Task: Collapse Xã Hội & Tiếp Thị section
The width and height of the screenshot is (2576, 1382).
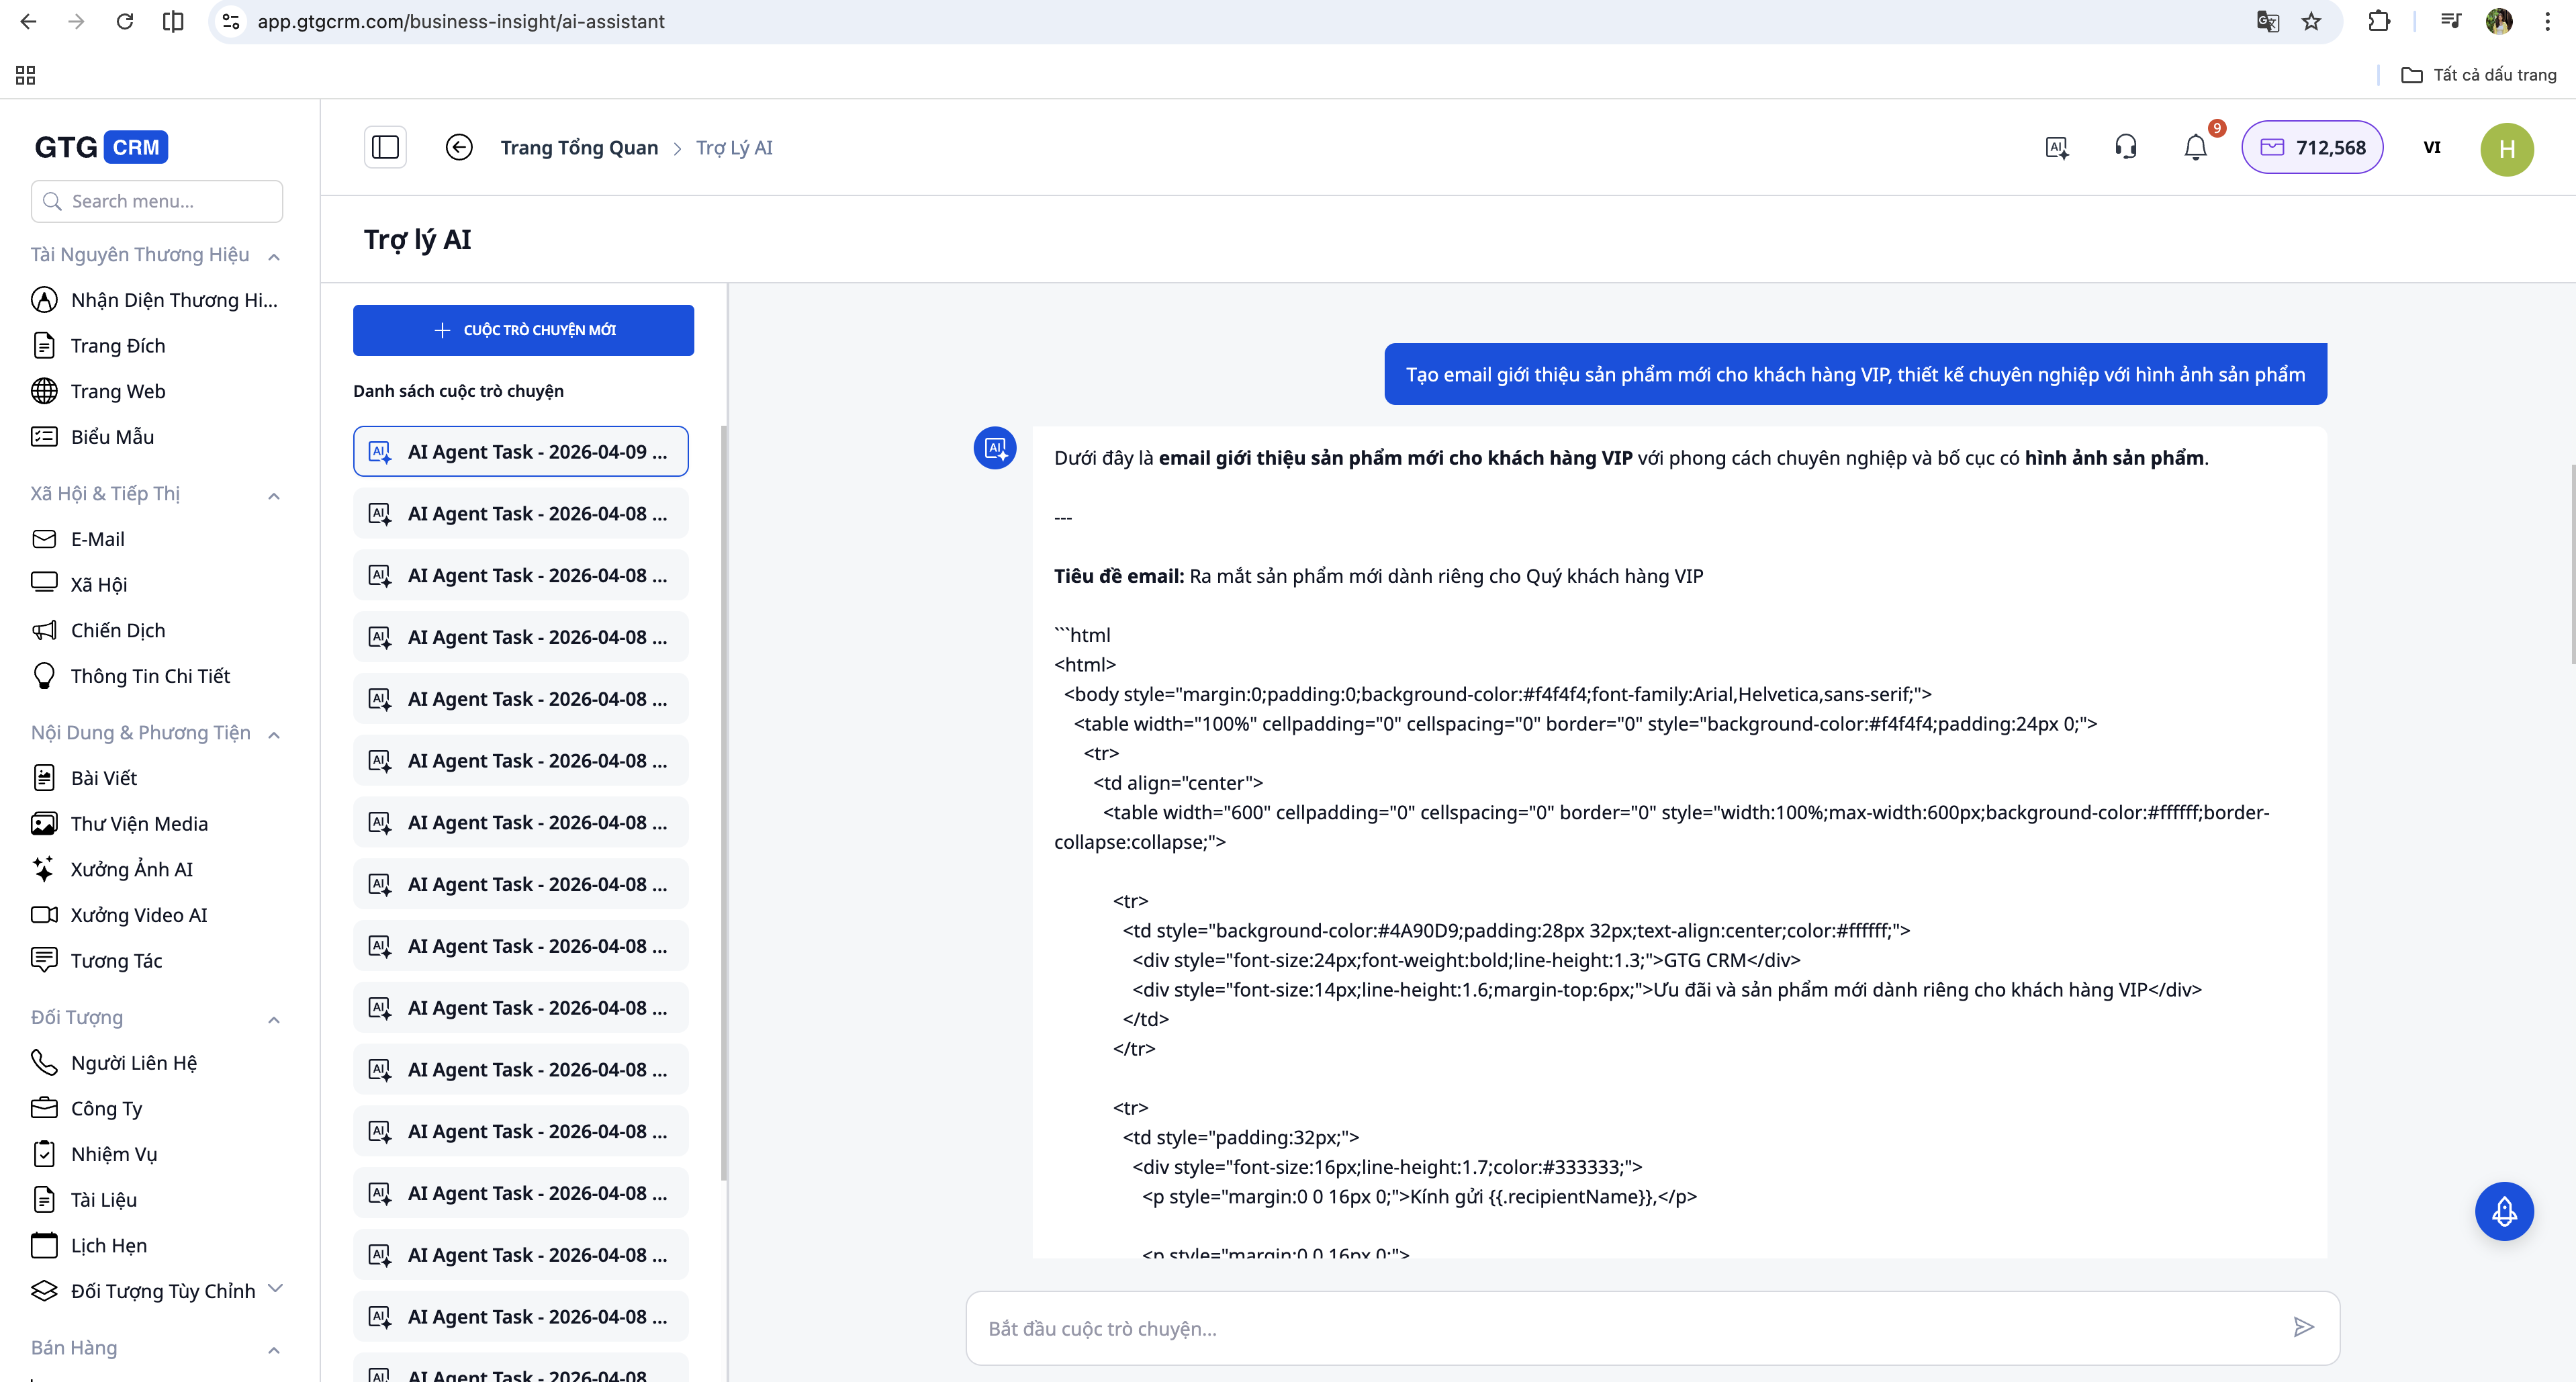Action: click(274, 495)
